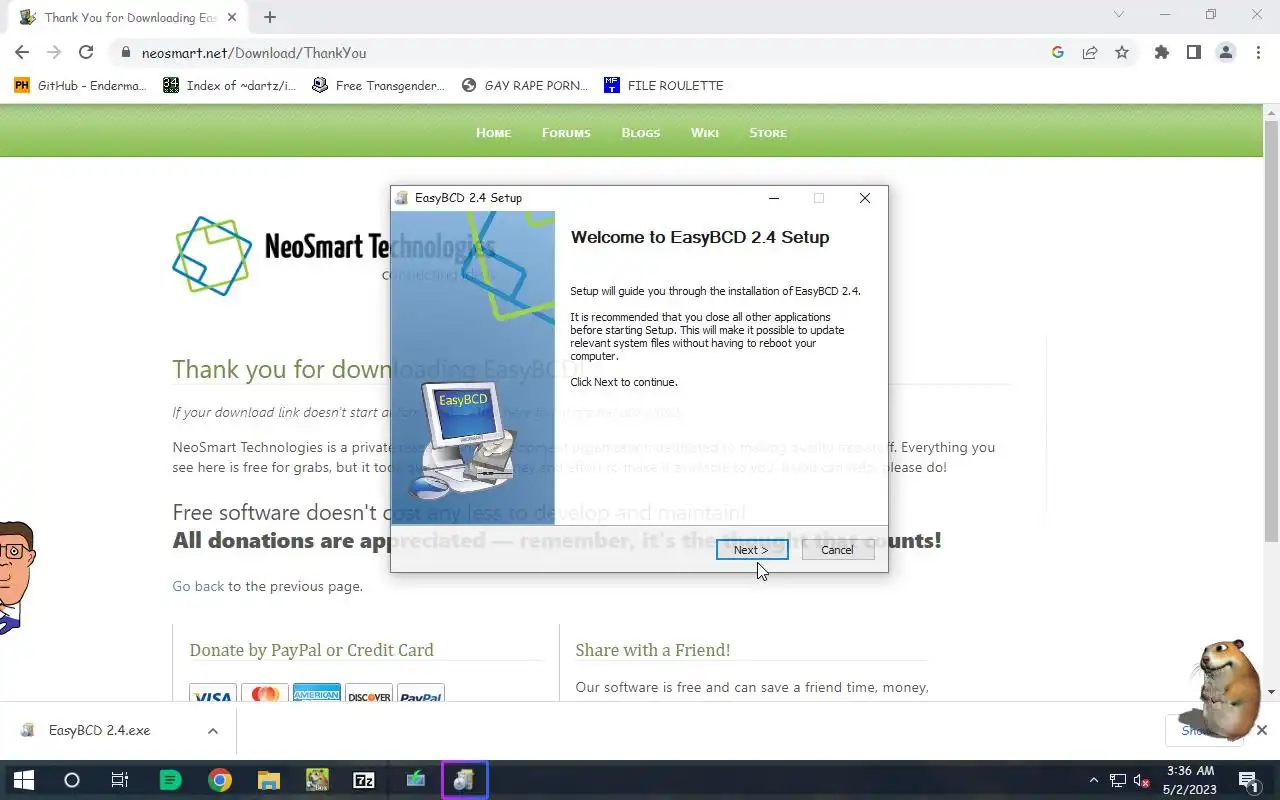Open the GitHub - Enderma bookmark

coord(80,86)
